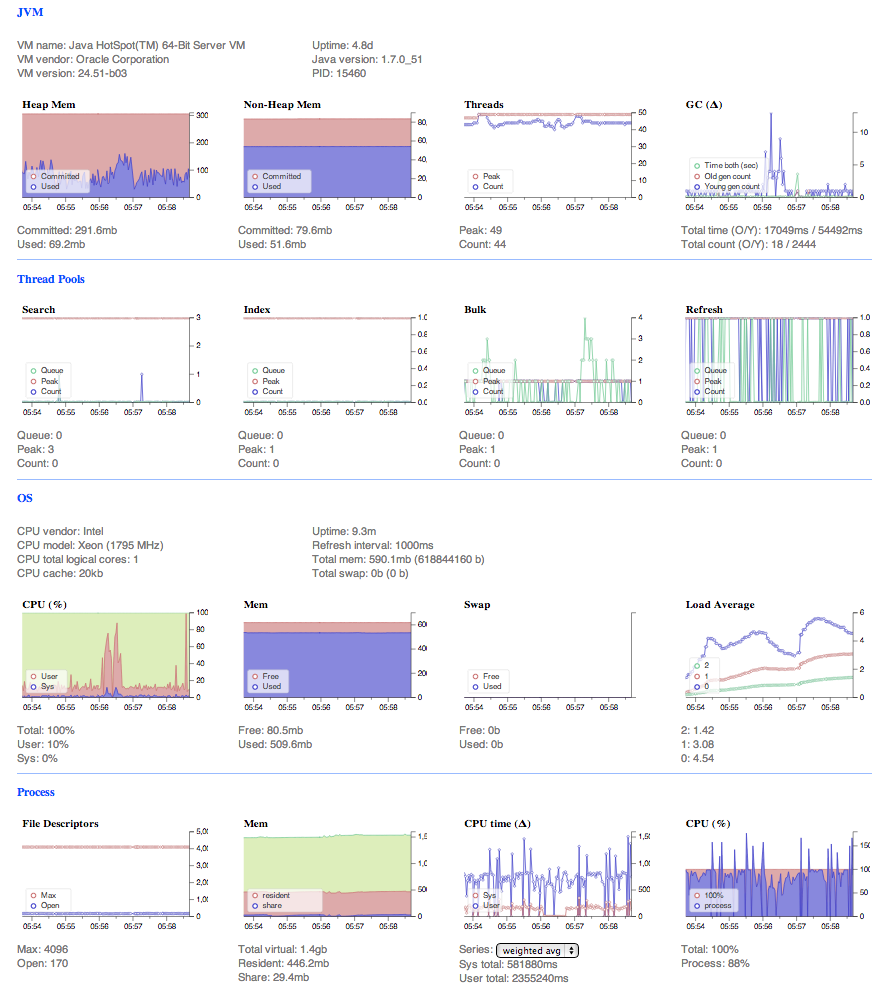894x986 pixels.
Task: Select the Refresh thread pool chart
Action: (770, 360)
